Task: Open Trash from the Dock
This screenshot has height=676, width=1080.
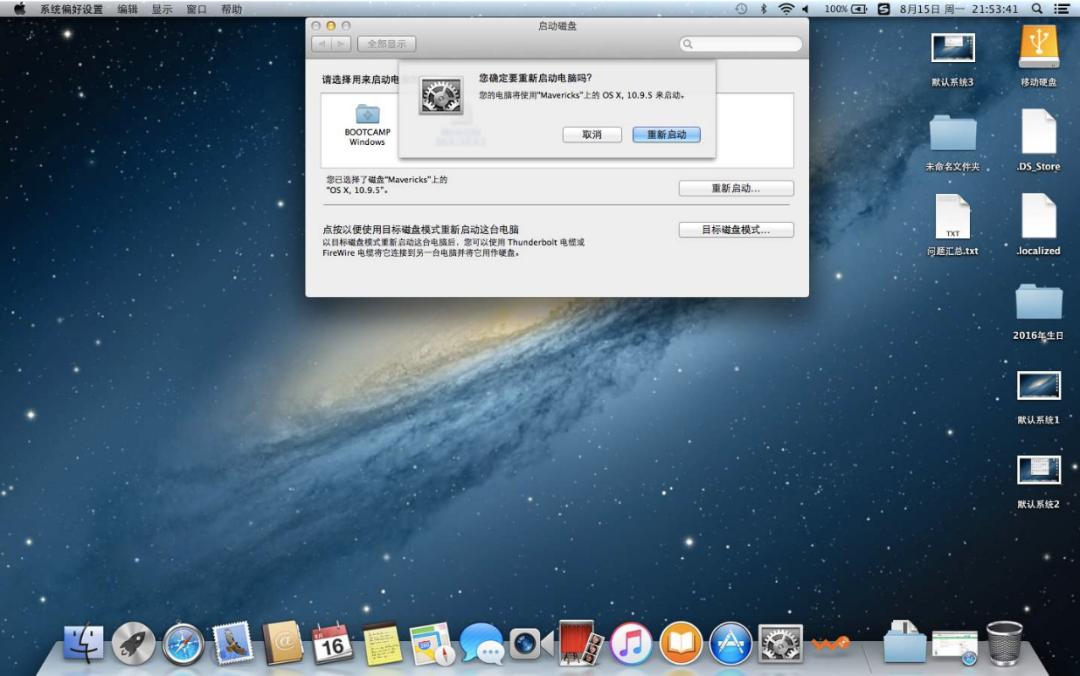Action: pos(1005,643)
